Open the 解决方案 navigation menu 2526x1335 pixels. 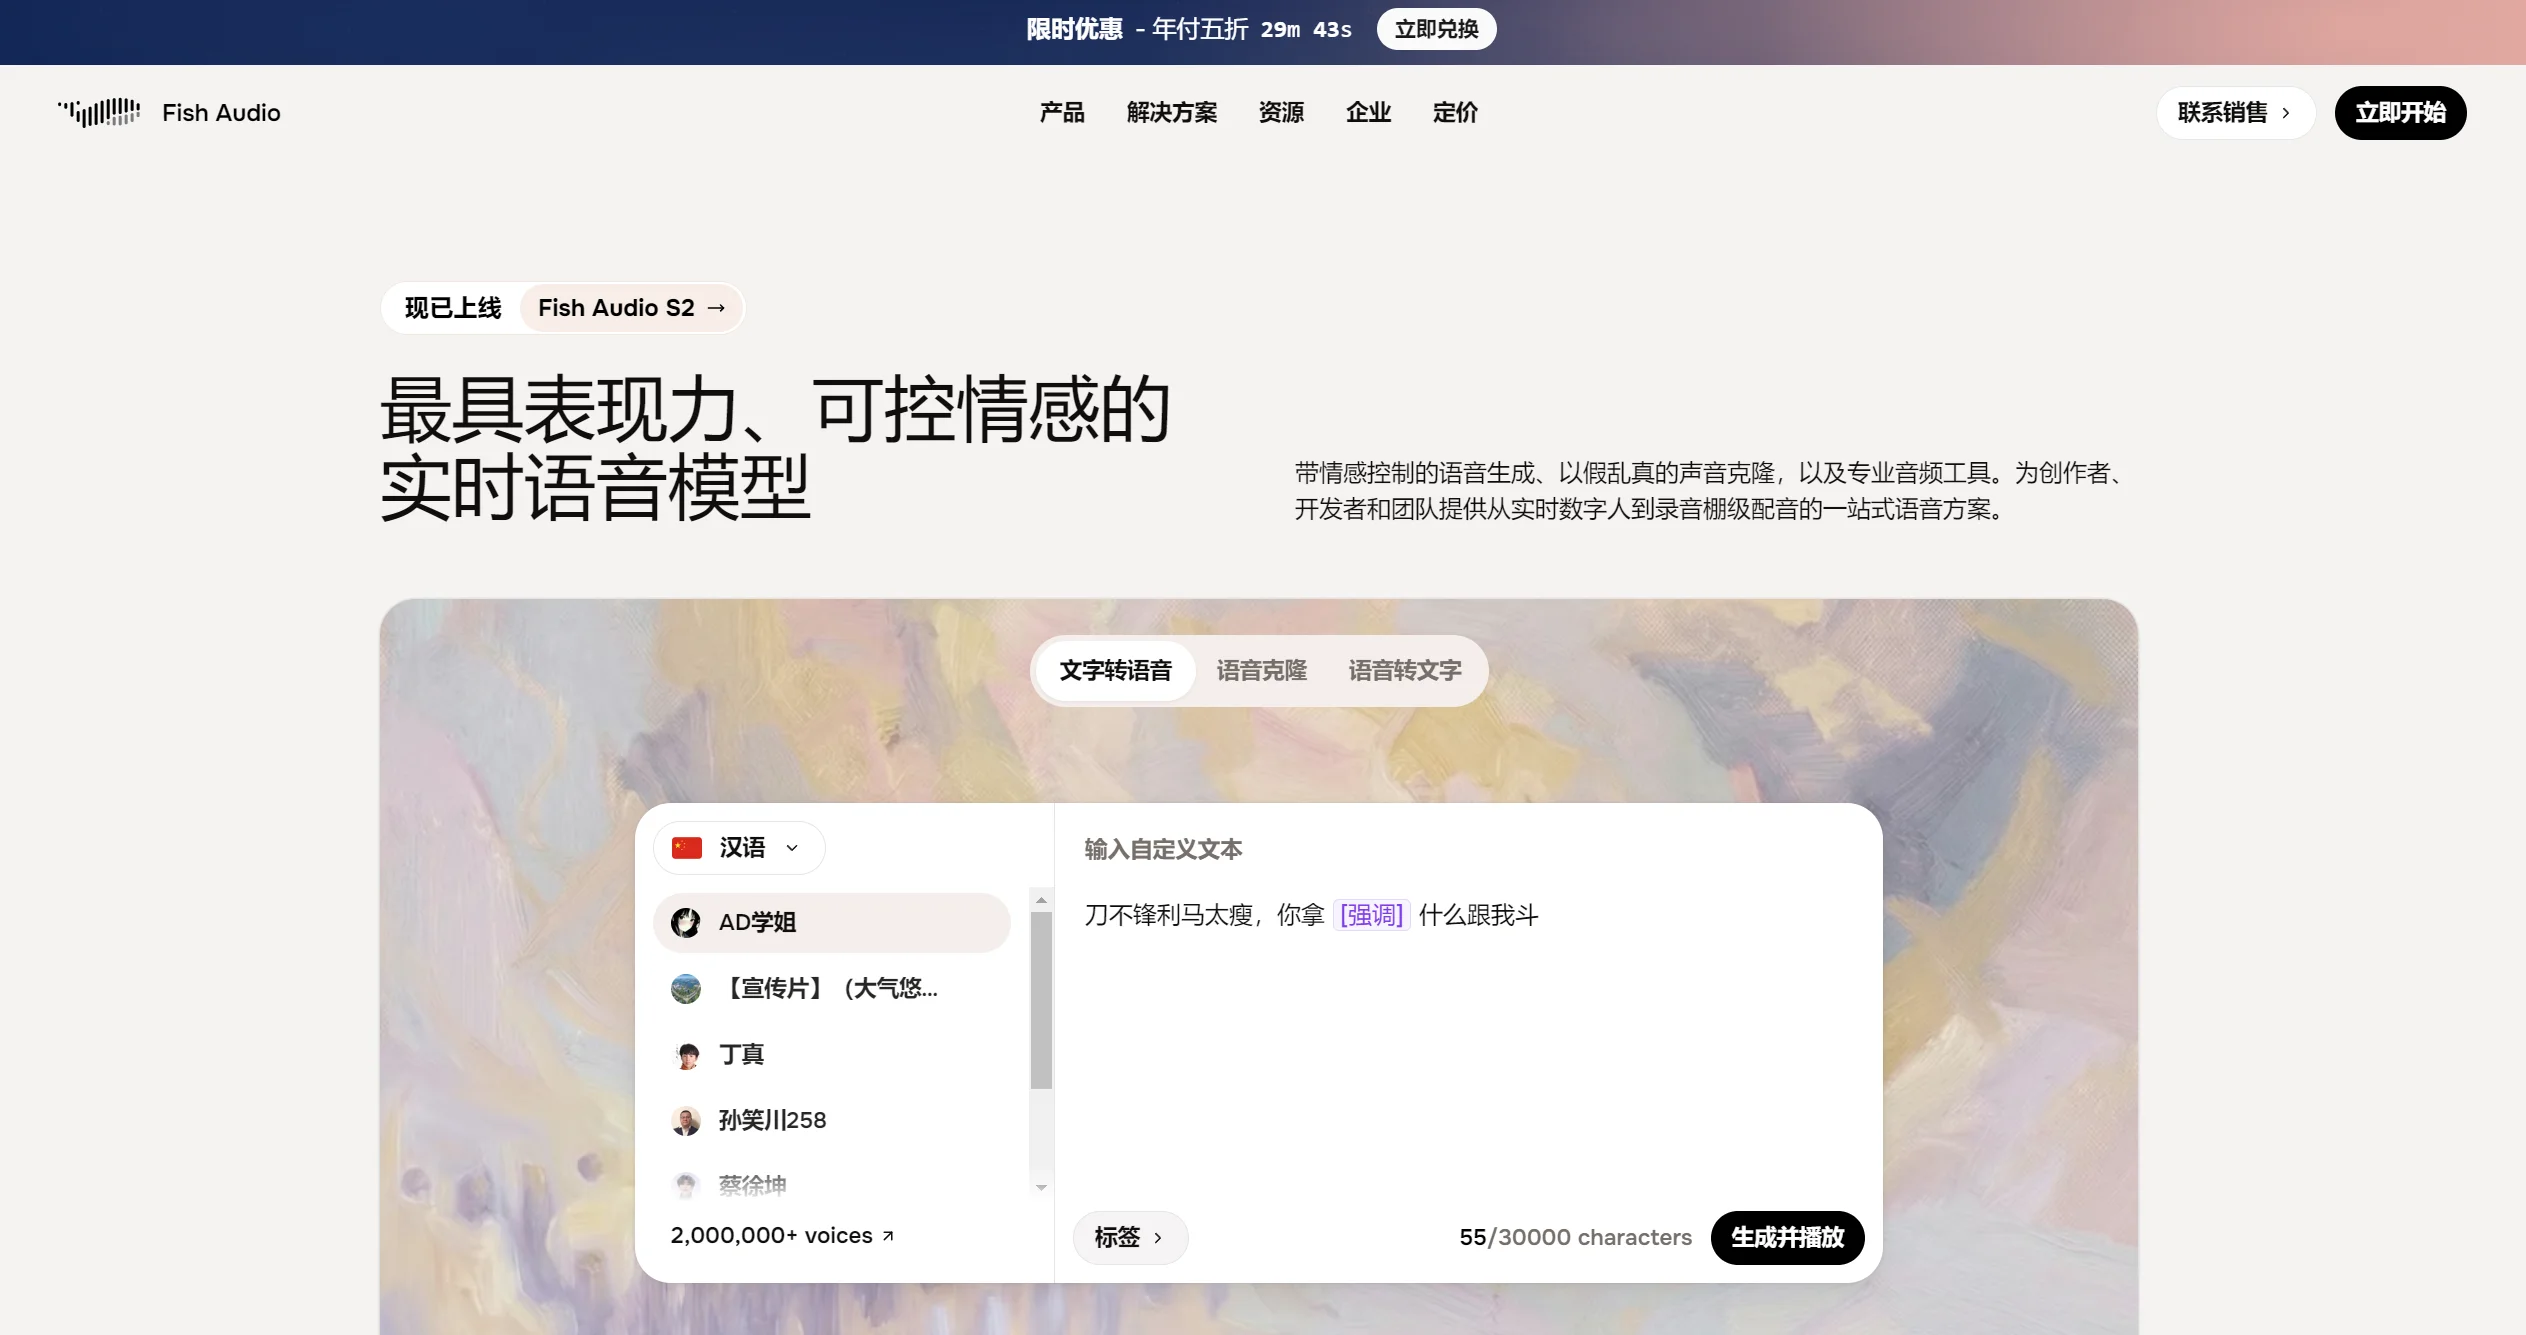point(1171,113)
